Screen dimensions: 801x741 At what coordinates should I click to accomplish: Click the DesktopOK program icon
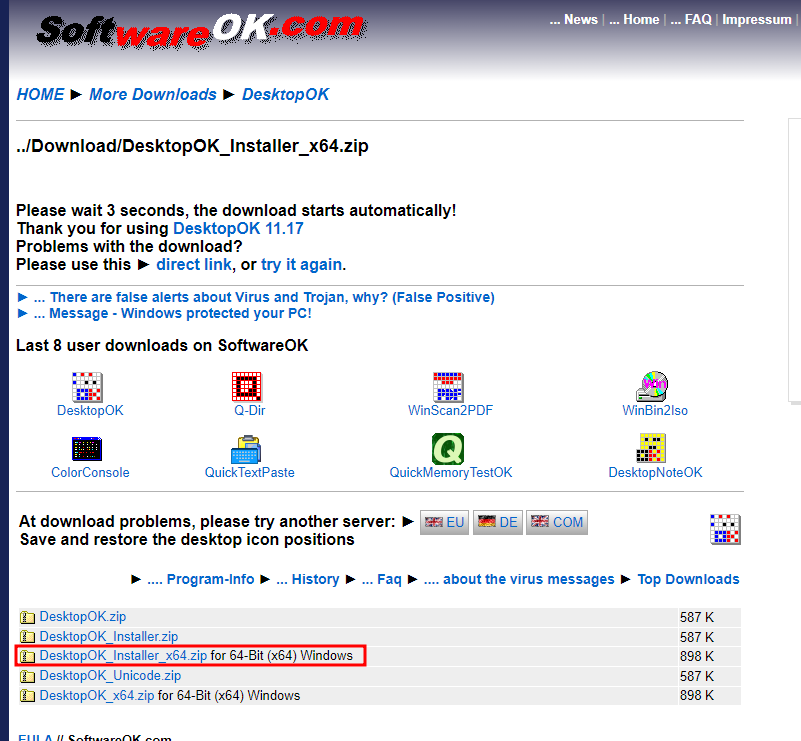(x=87, y=387)
